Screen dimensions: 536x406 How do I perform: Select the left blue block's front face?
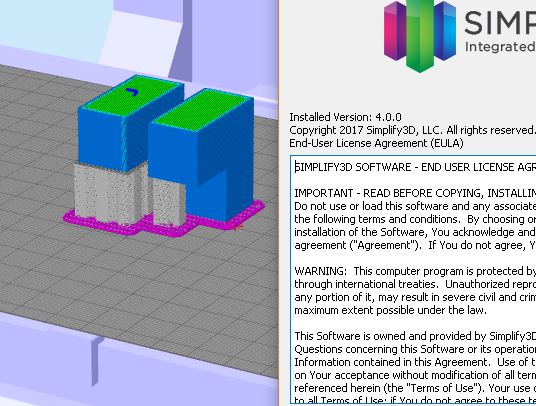99,137
